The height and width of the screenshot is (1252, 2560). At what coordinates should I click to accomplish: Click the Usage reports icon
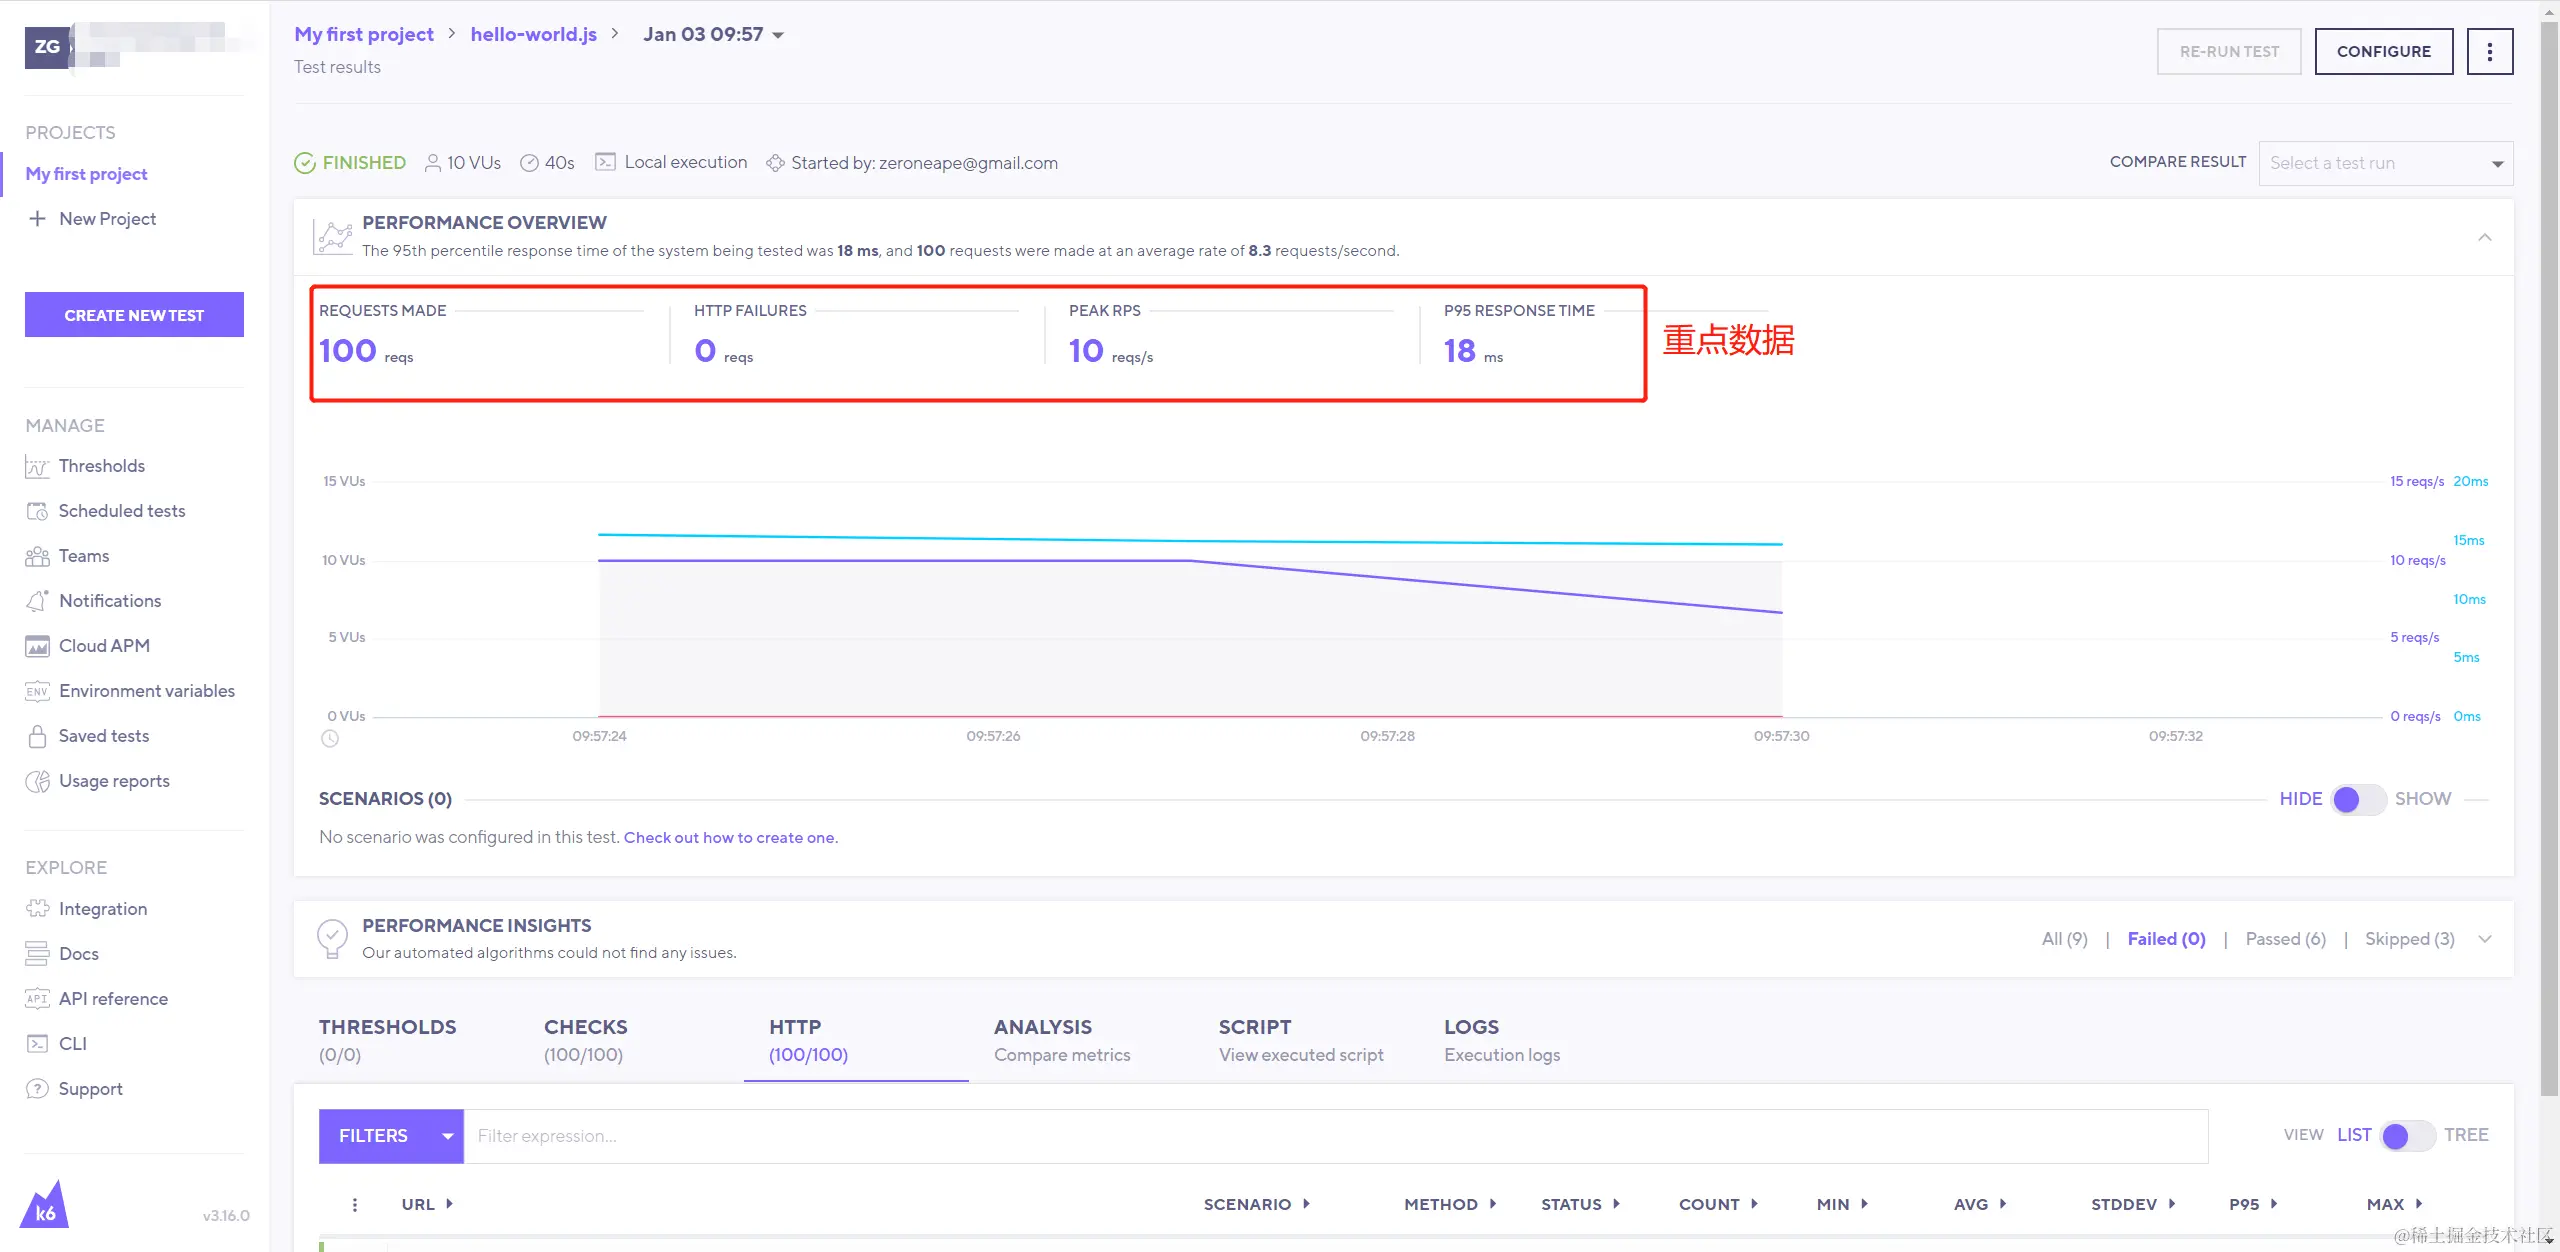click(x=37, y=782)
